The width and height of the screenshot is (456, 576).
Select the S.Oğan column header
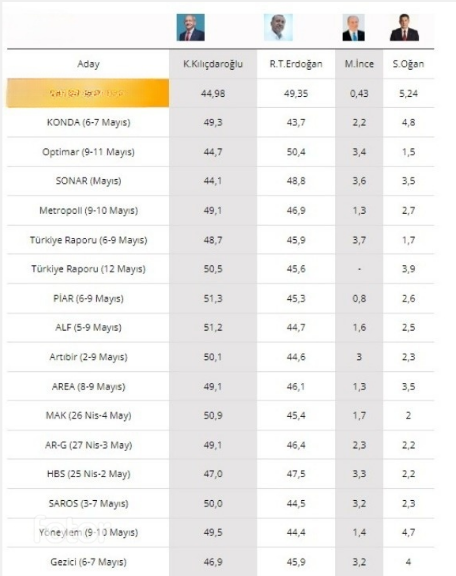tap(408, 64)
